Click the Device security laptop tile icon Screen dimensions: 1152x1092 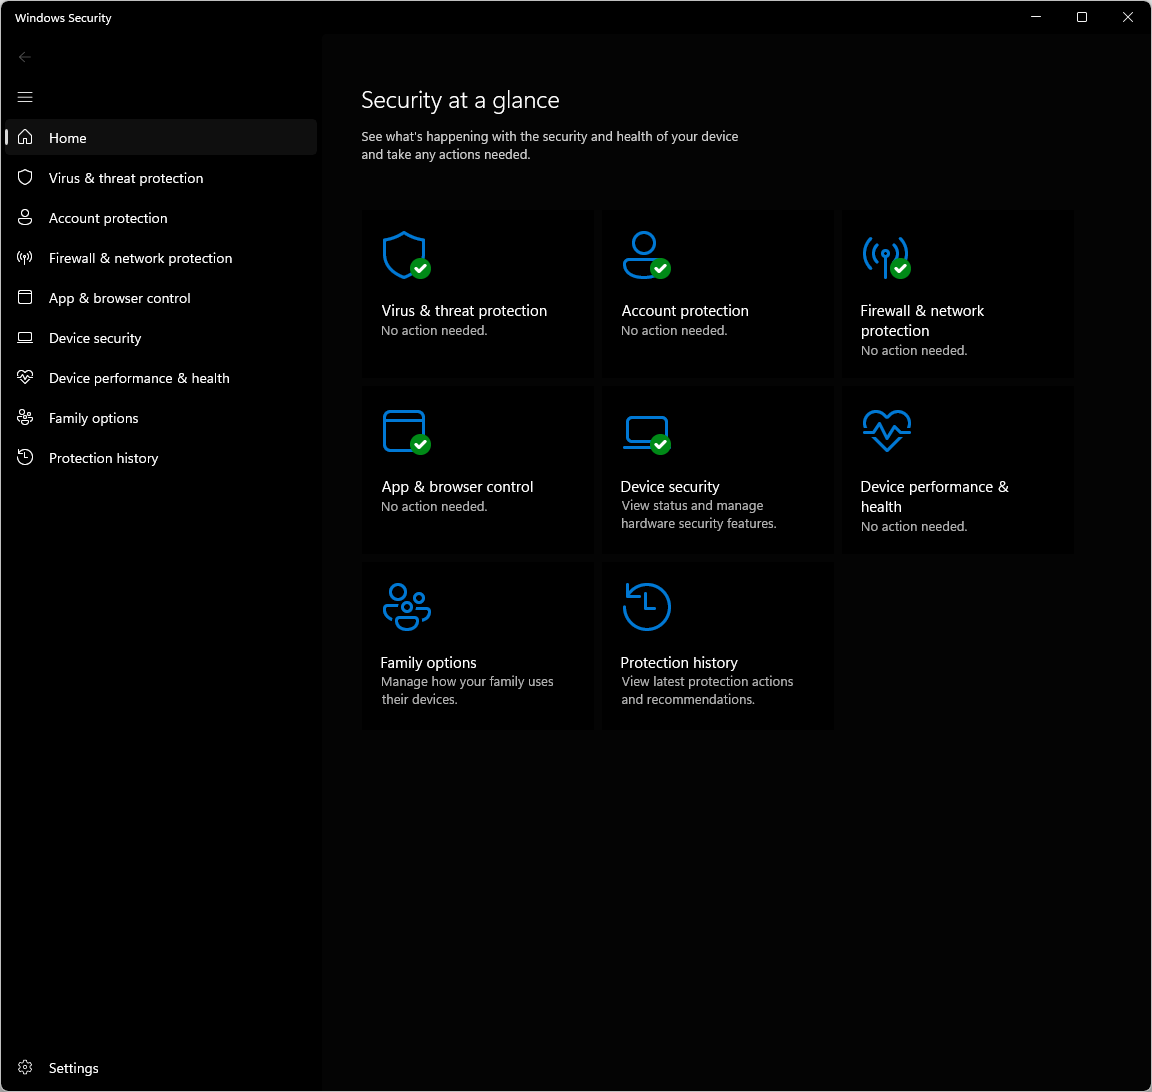coord(645,431)
